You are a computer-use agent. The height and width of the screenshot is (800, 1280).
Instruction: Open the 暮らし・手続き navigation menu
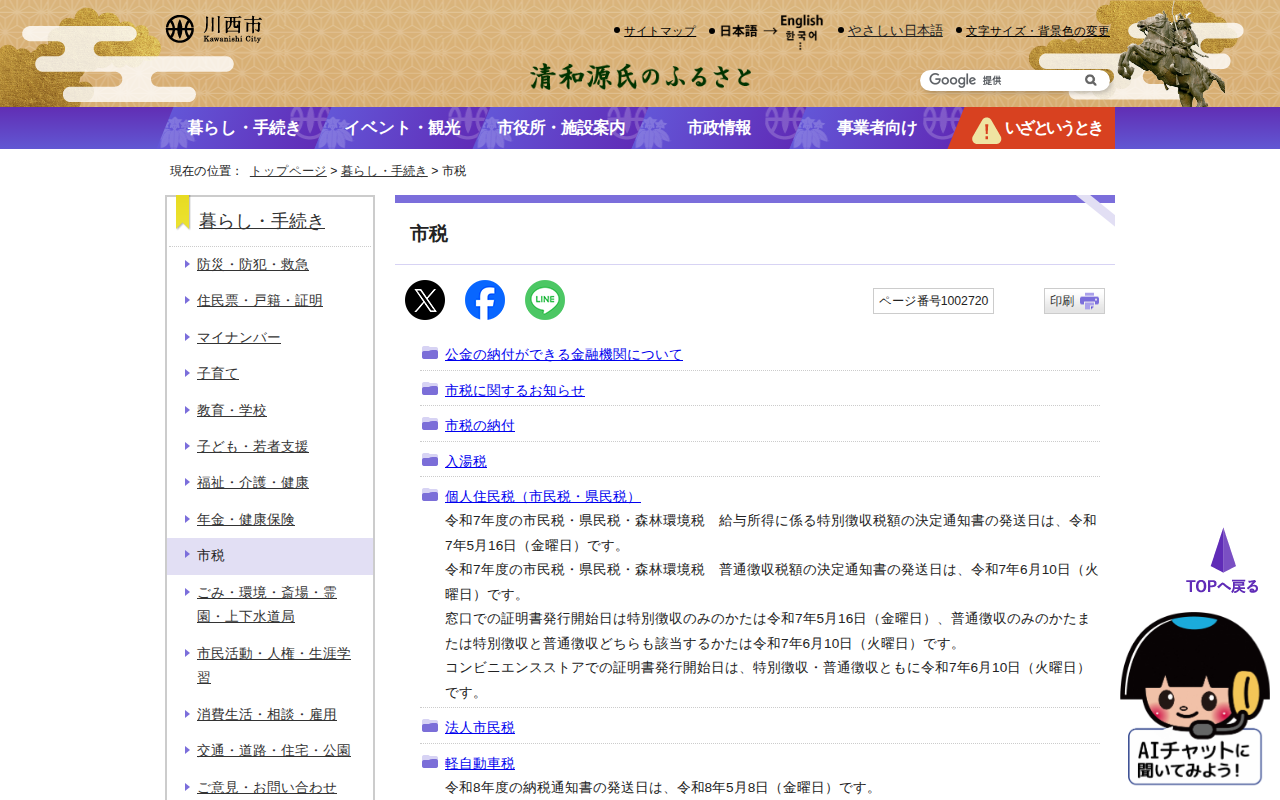click(243, 128)
